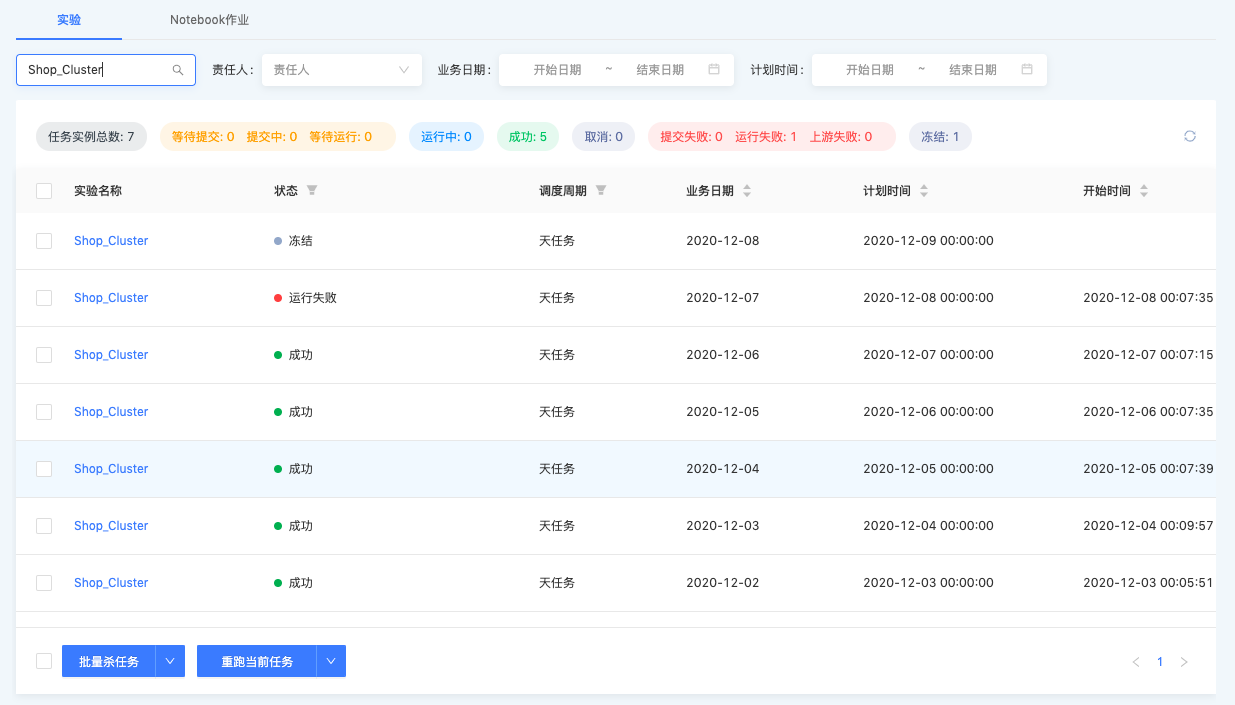Go to previous page arrow
The image size is (1235, 705).
(x=1135, y=662)
